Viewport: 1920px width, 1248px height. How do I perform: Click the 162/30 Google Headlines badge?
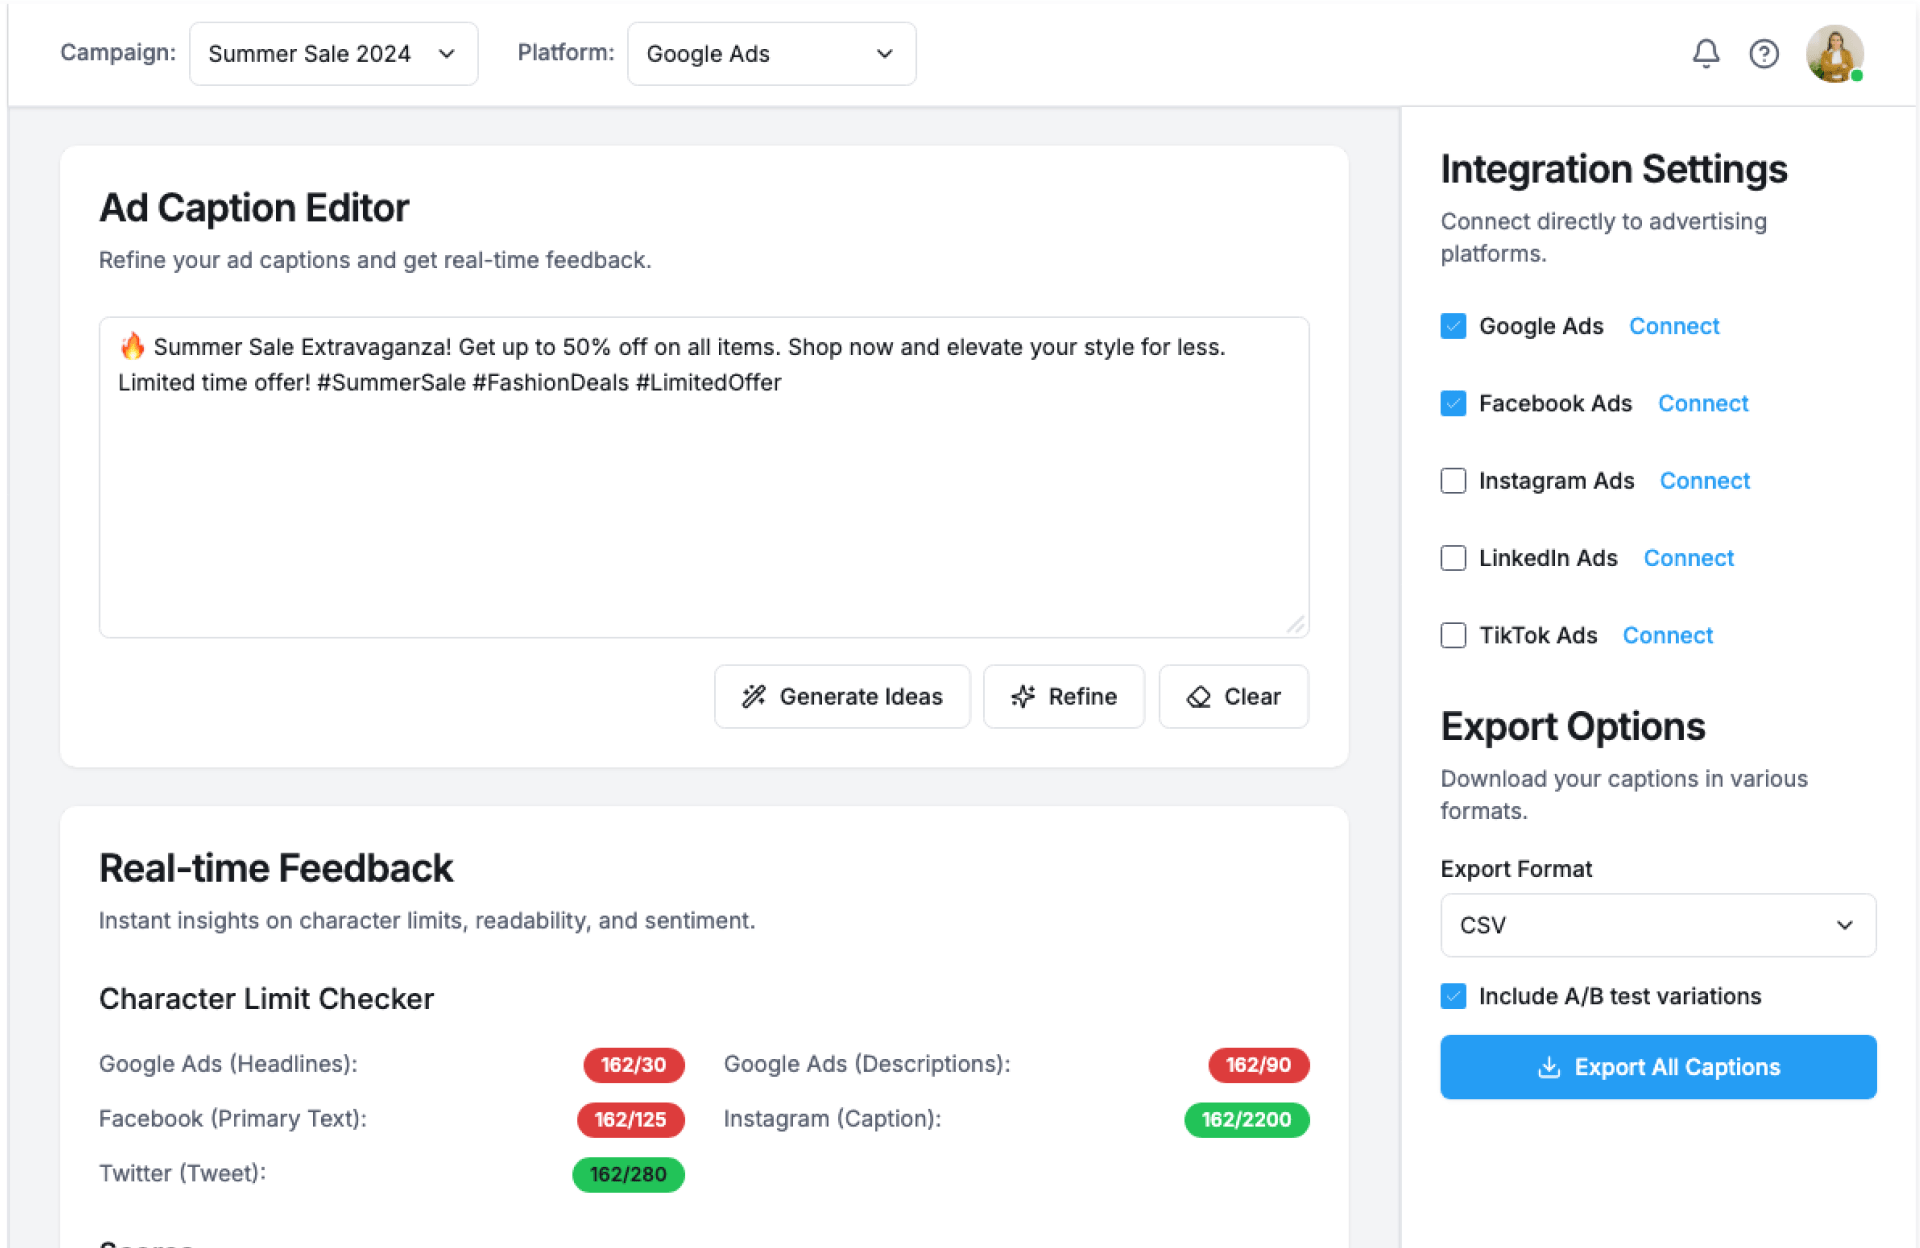(x=633, y=1065)
